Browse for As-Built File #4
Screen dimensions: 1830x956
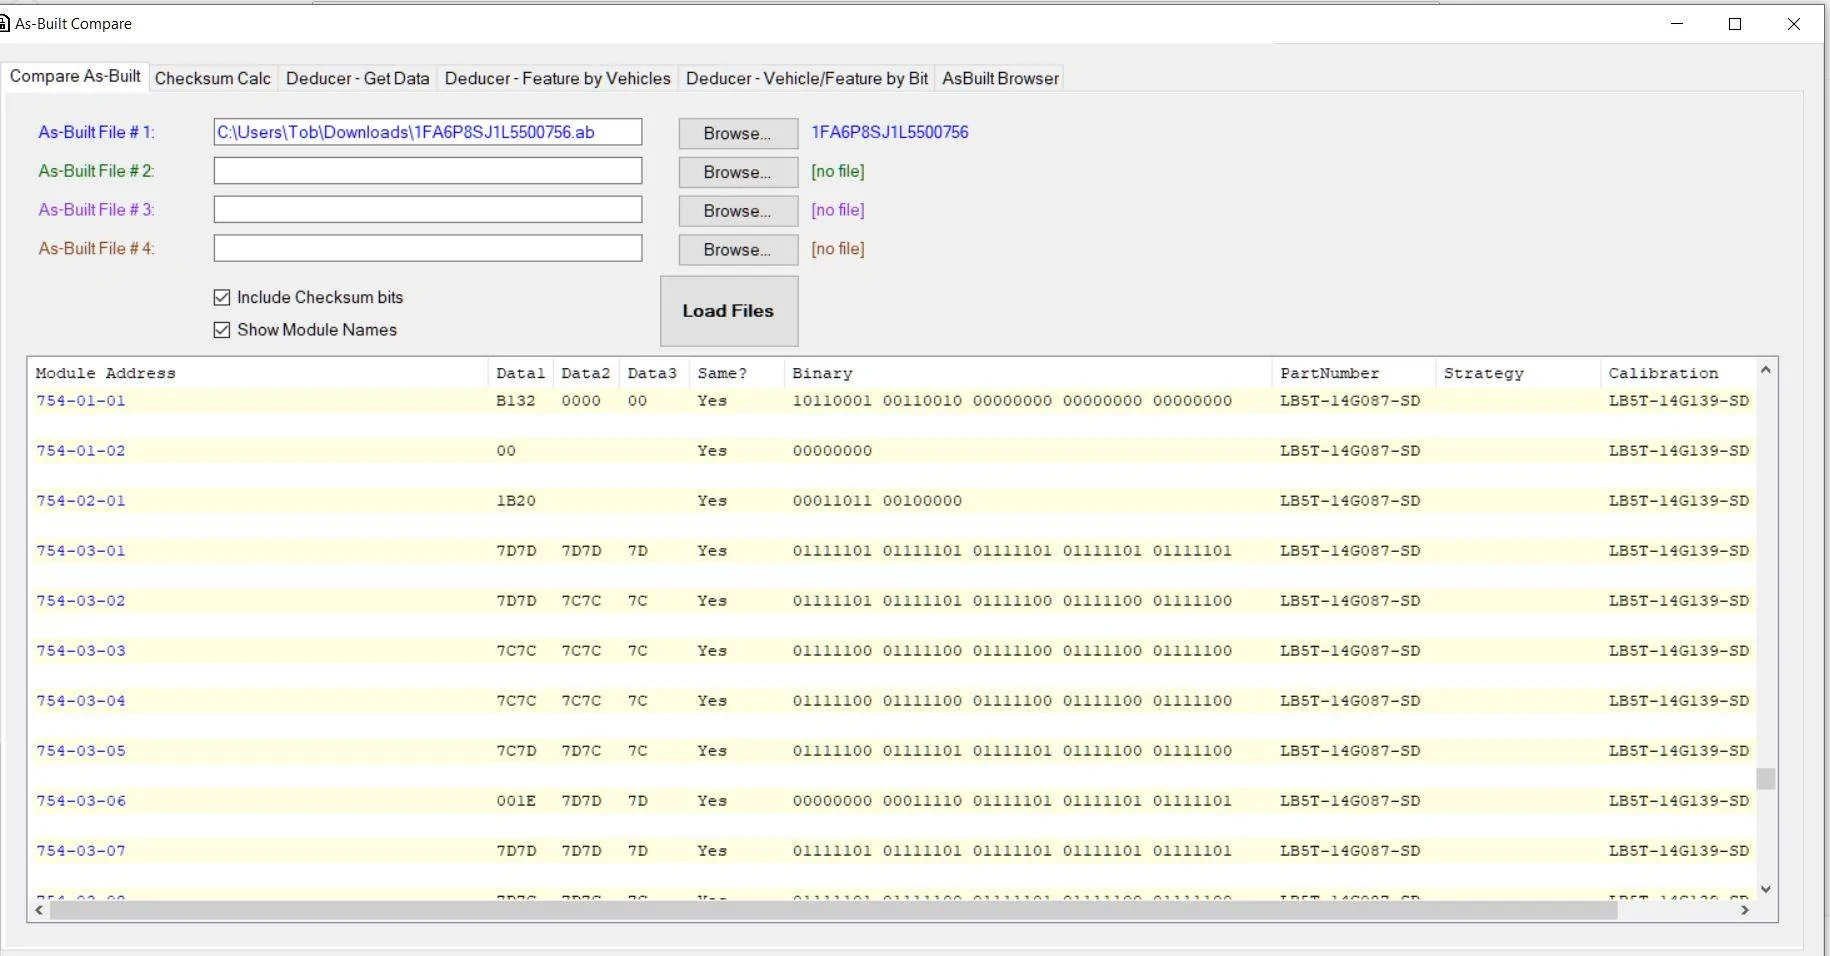pyautogui.click(x=738, y=250)
